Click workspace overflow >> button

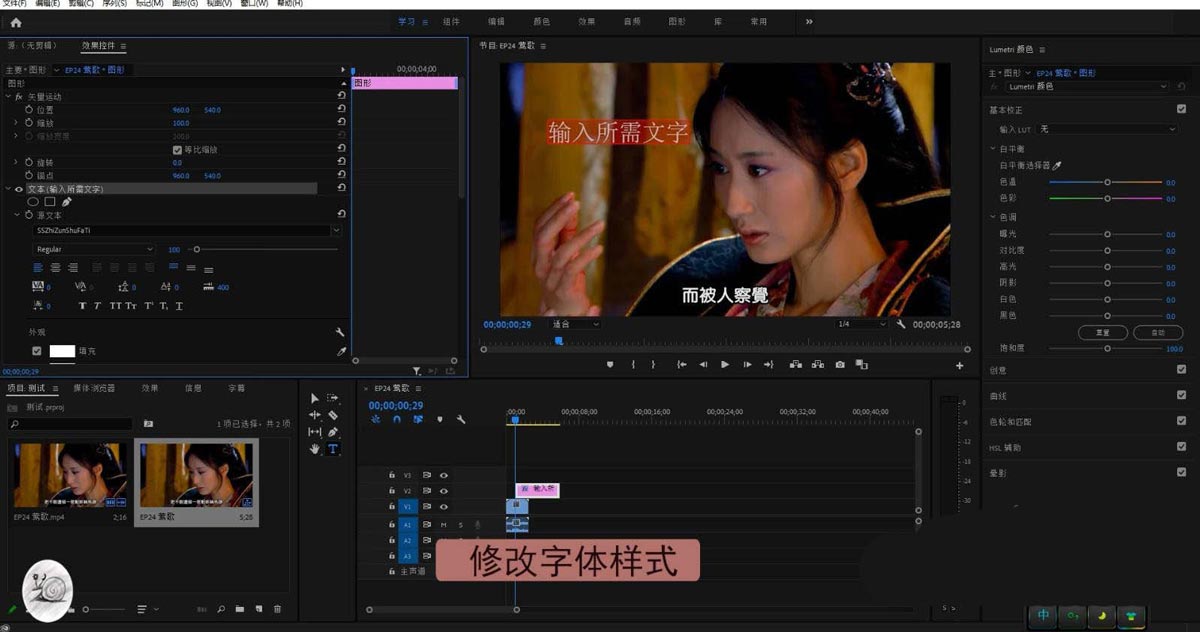(x=808, y=21)
